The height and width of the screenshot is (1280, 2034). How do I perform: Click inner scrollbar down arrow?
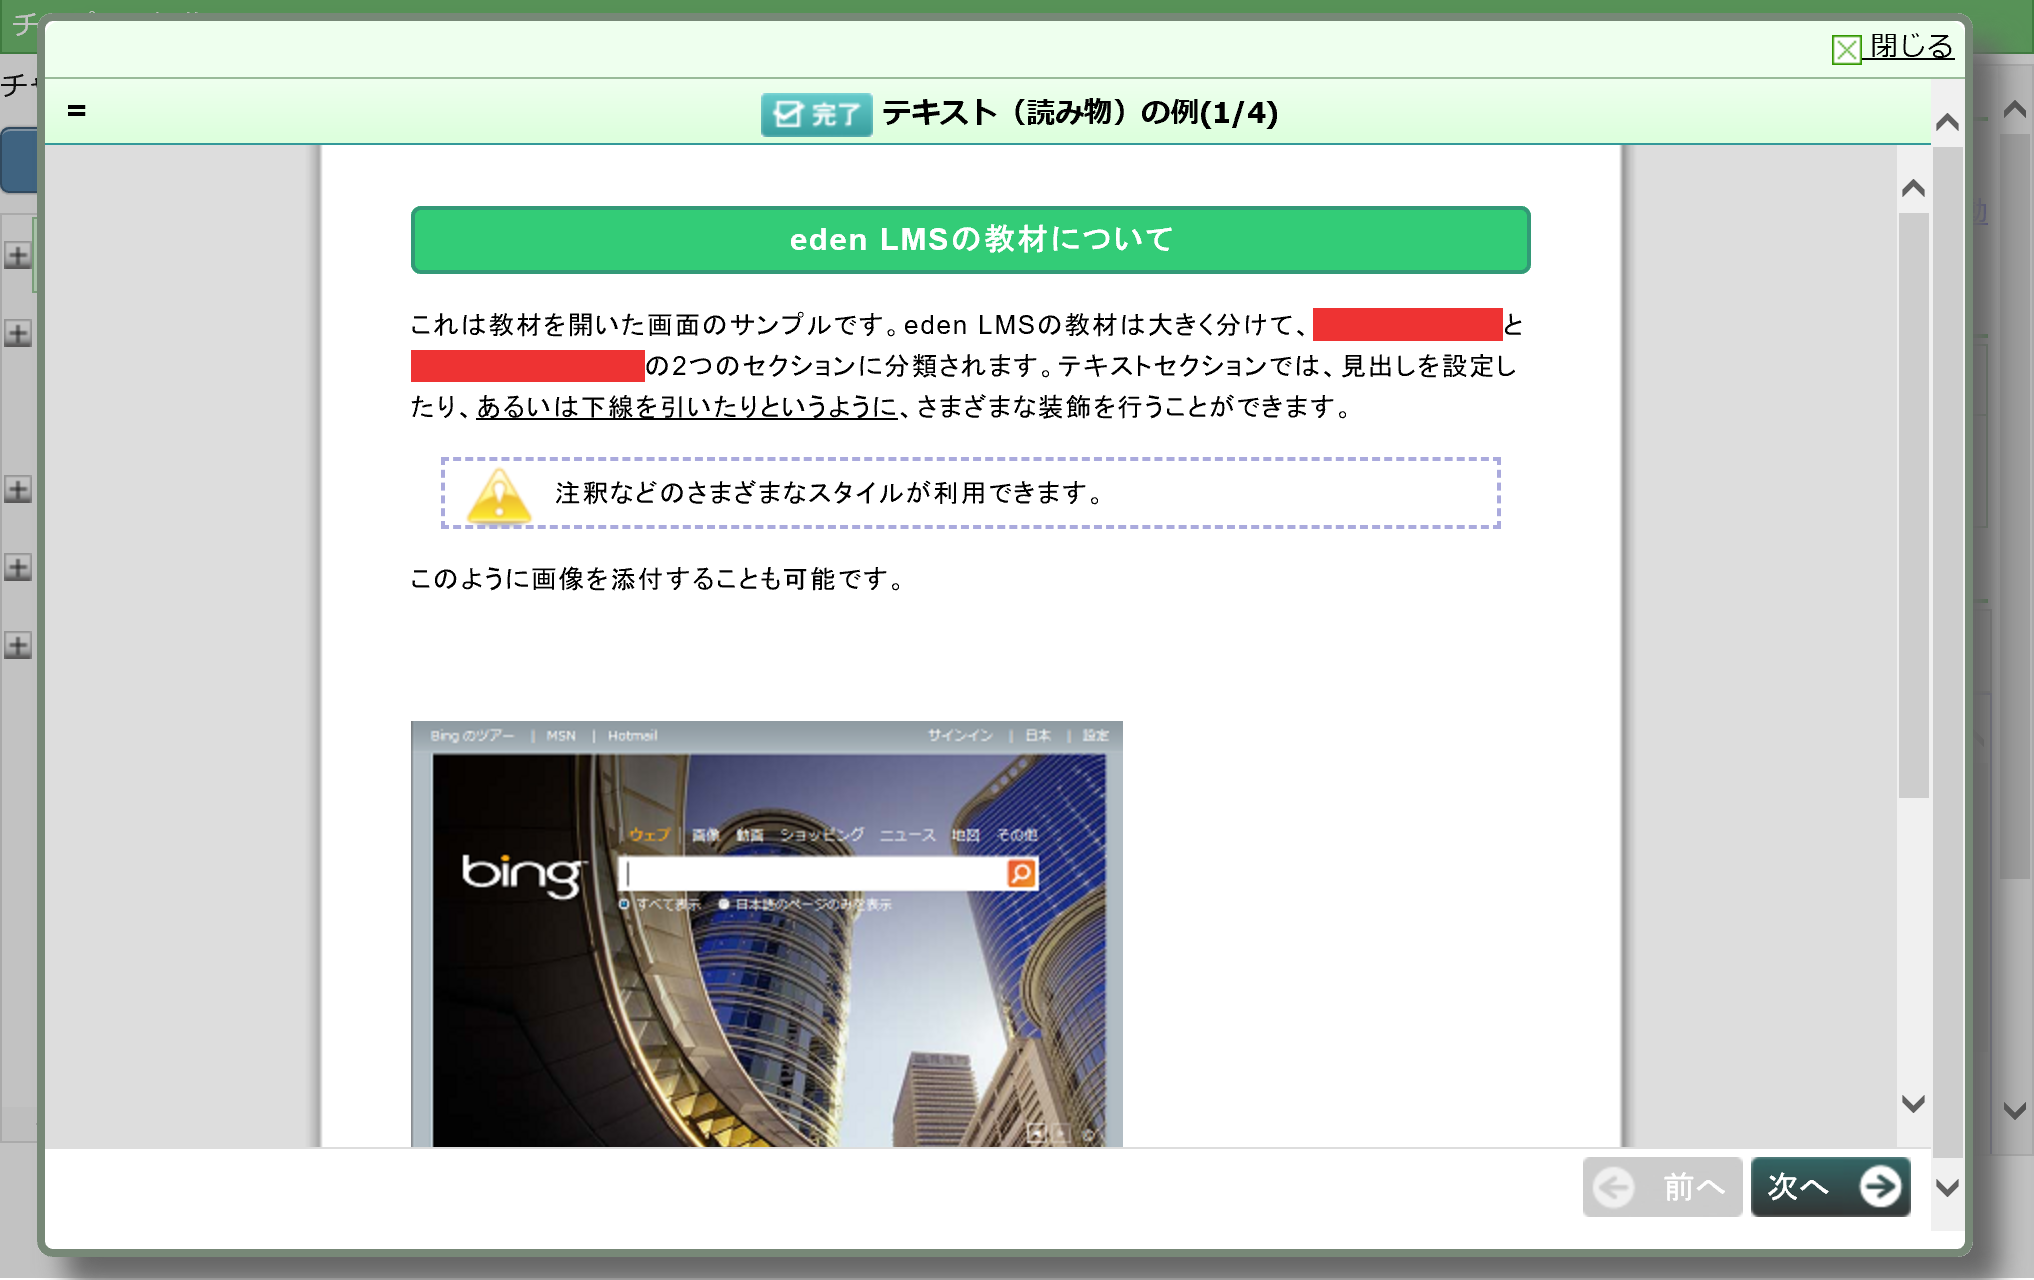coord(1913,1104)
